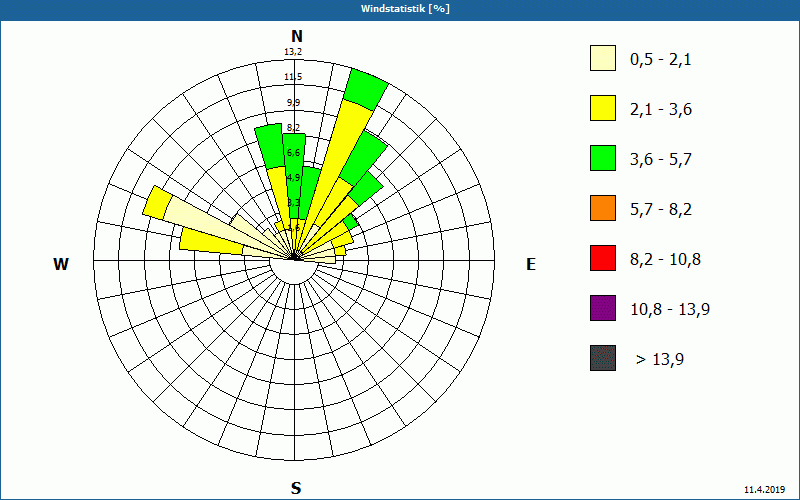Click the green 3,6 - 5,7 legend swatch
Screen dimensions: 800x500
tap(603, 158)
